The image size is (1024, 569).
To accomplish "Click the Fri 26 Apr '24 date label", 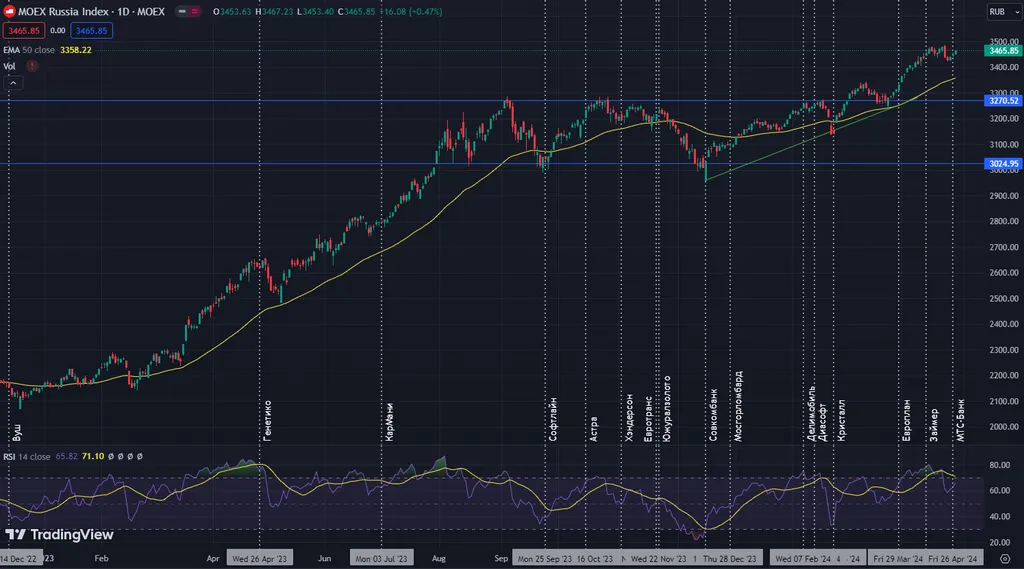I will pyautogui.click(x=953, y=559).
